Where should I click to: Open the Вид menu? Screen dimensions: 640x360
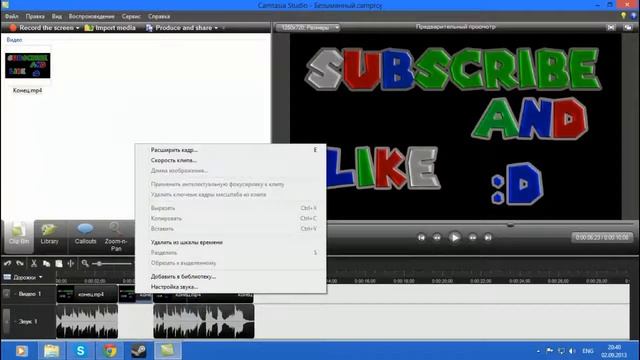[x=57, y=17]
